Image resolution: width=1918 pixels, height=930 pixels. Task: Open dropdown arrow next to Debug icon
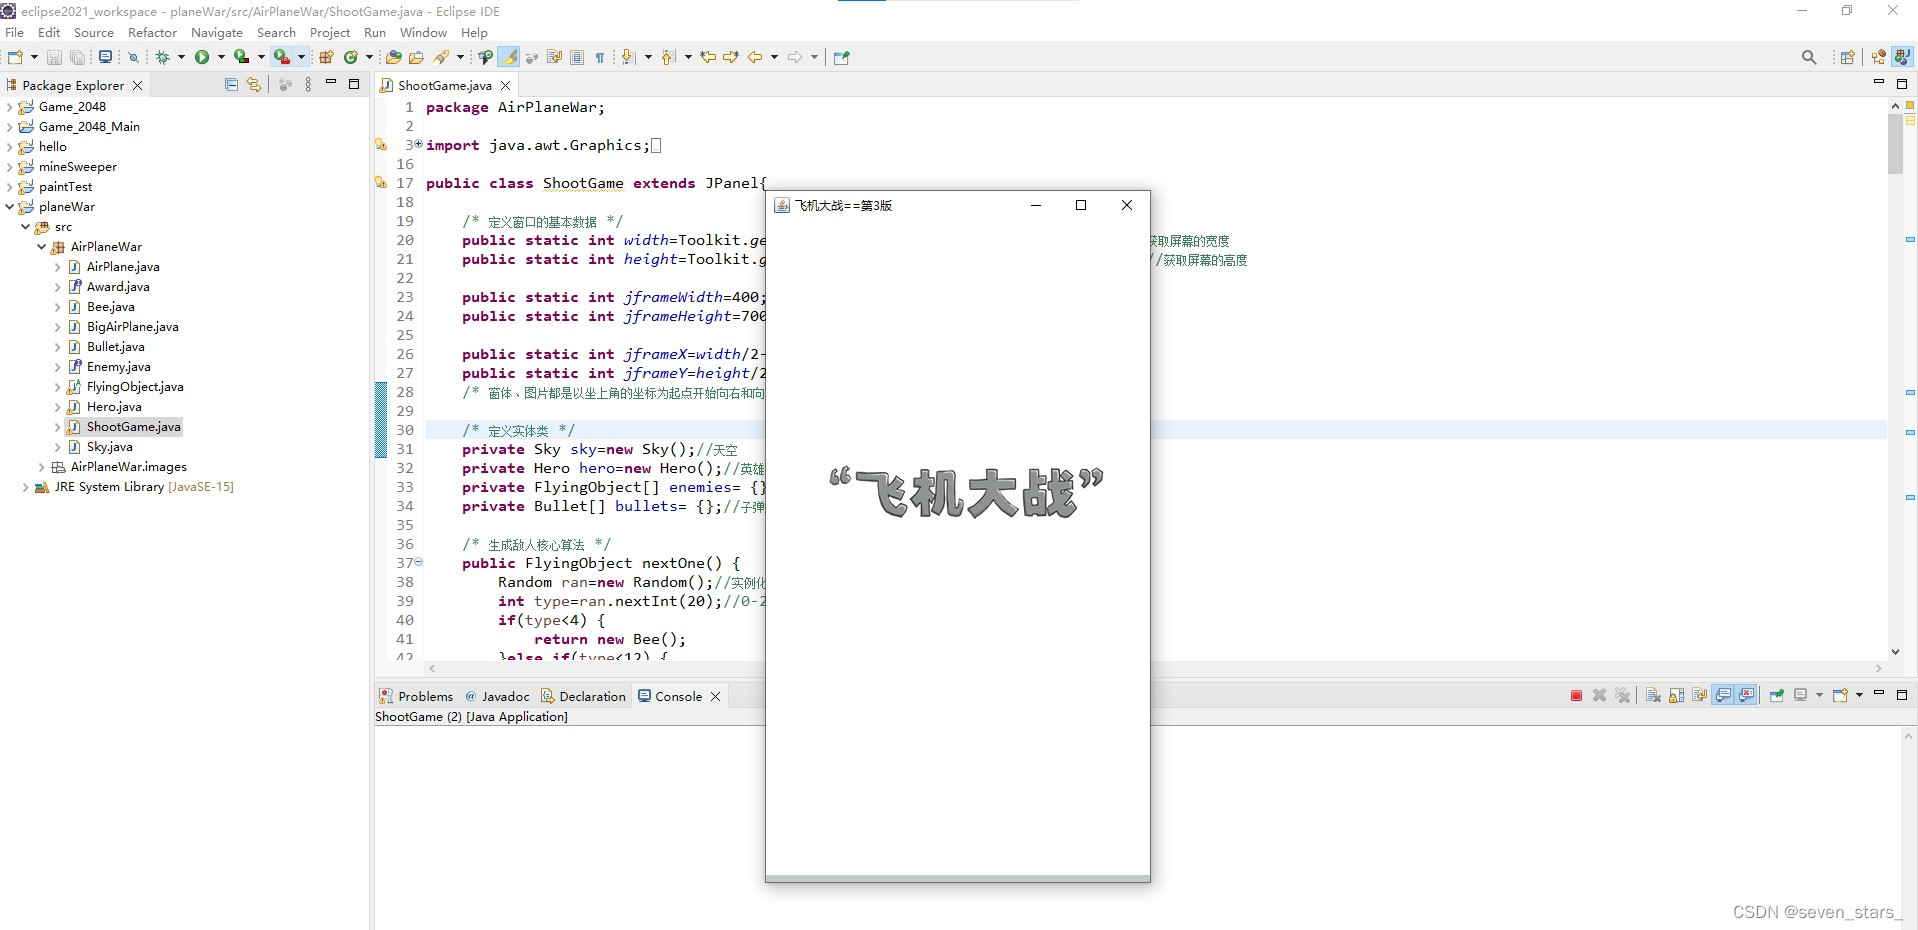(x=181, y=57)
